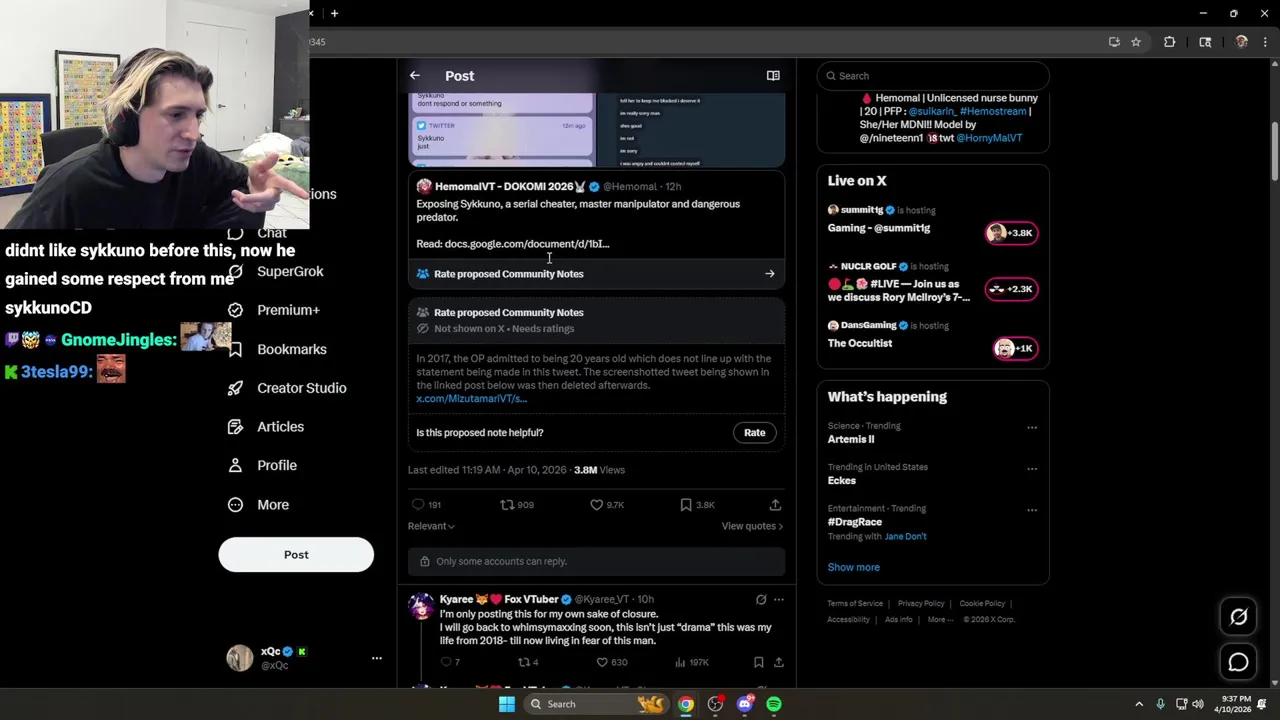Join summit1g's +3.8K live space
Viewport: 1280px width, 720px height.
1013,233
